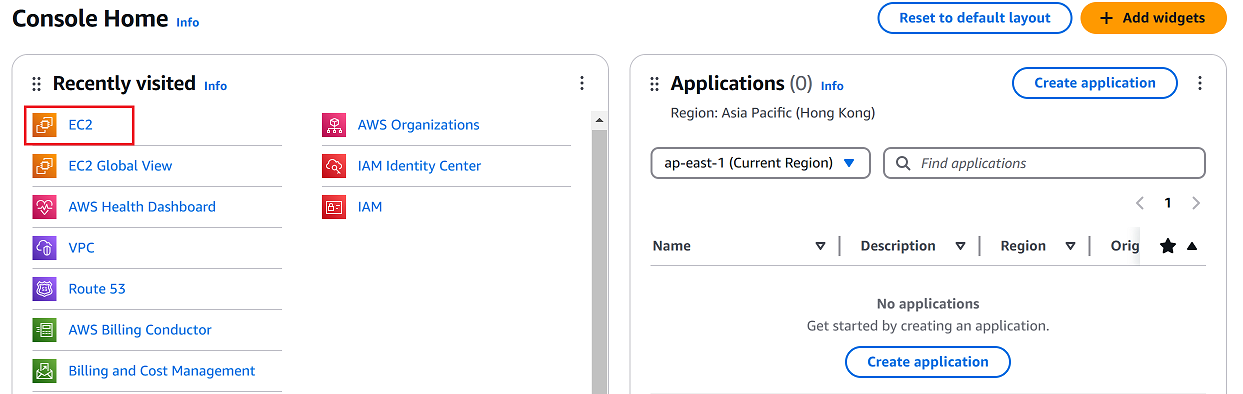
Task: Click Info next to Console Home
Action: [x=187, y=22]
